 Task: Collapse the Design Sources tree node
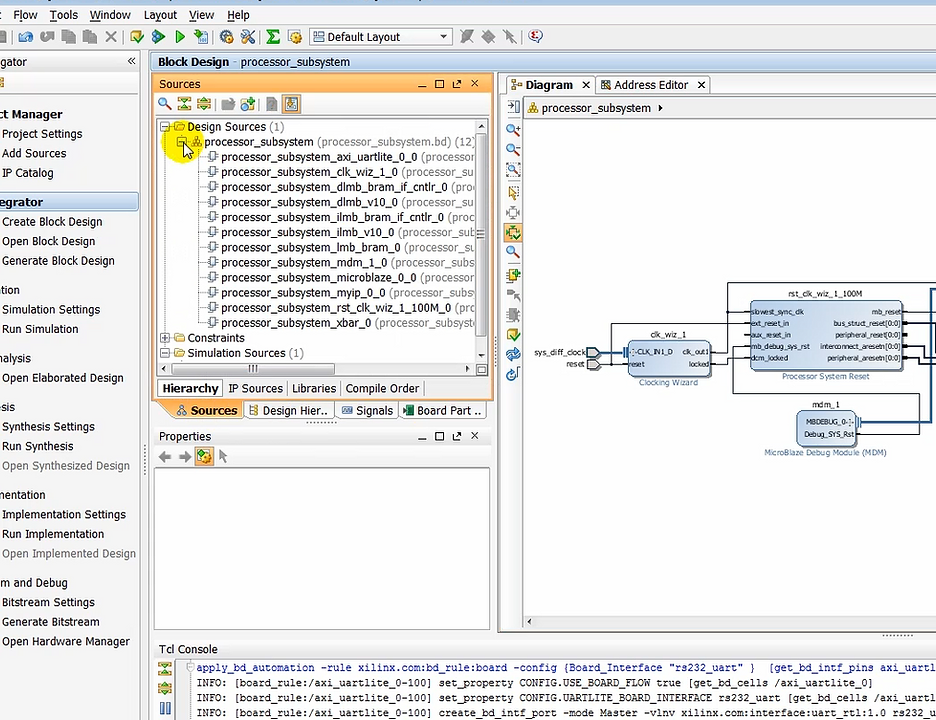click(x=166, y=127)
